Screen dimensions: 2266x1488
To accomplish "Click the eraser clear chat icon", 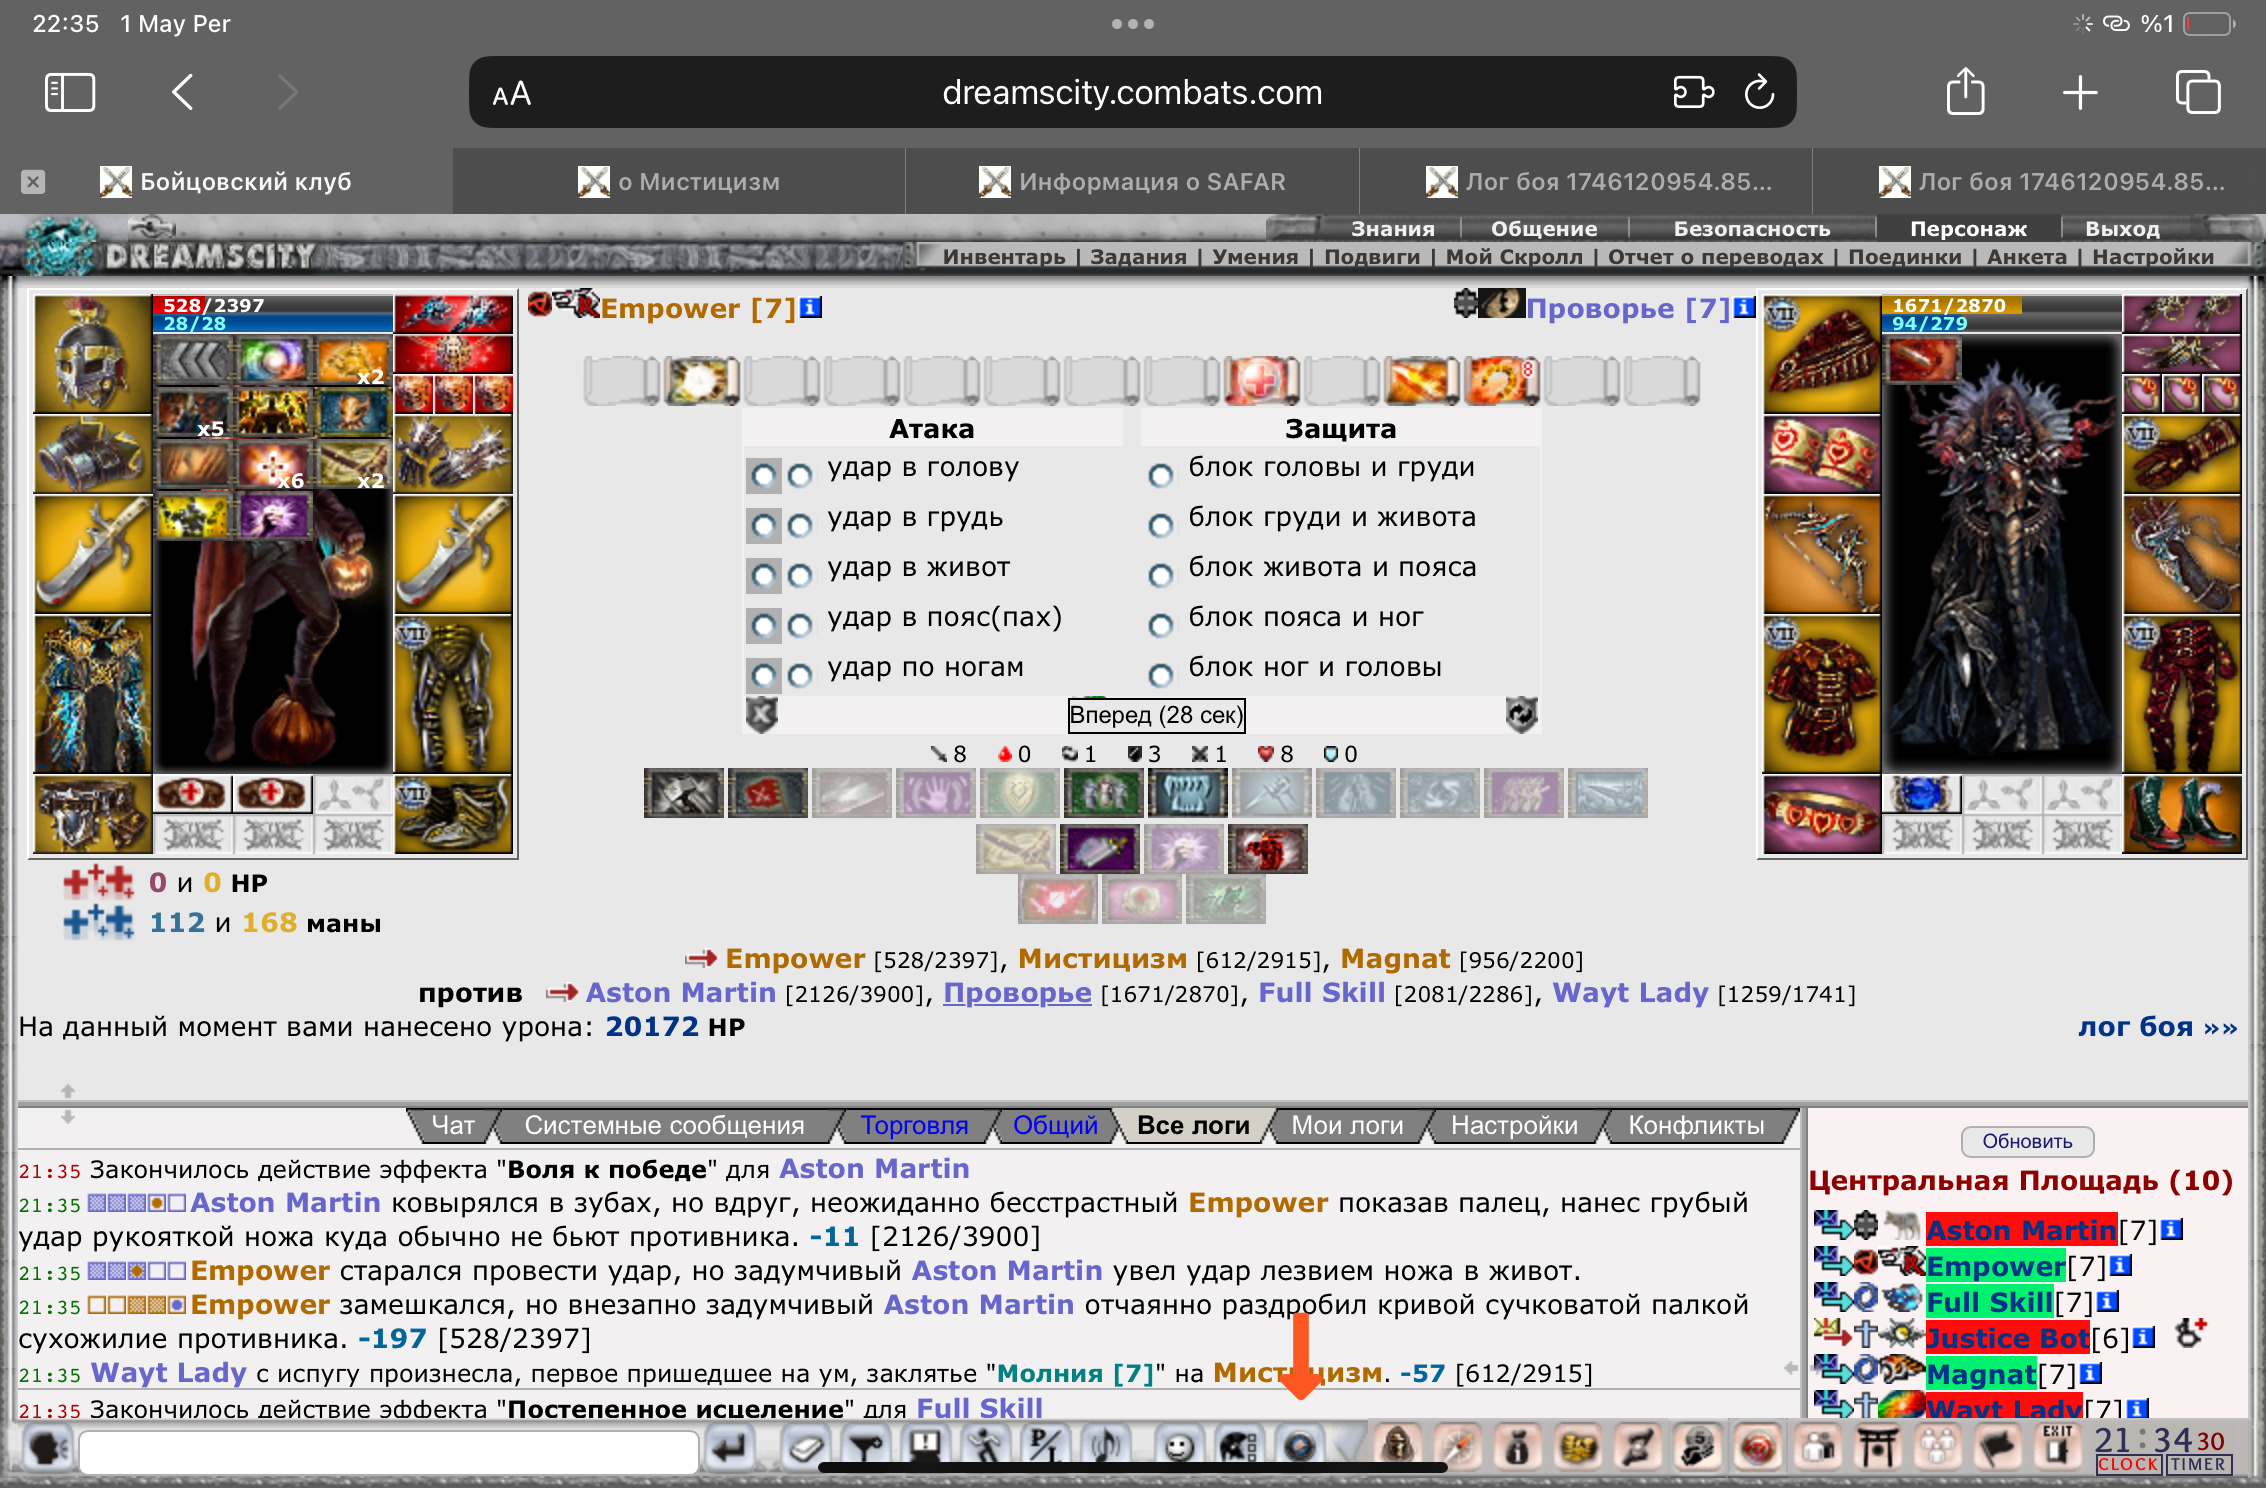I will pyautogui.click(x=806, y=1447).
